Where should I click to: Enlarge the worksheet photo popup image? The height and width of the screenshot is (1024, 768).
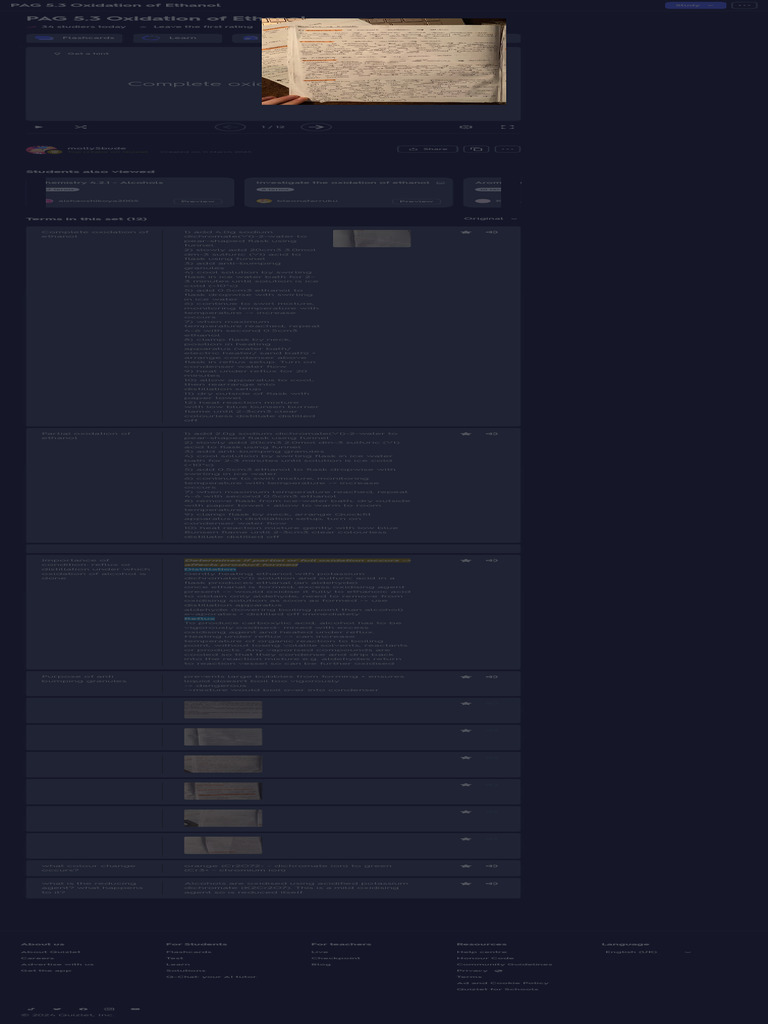pos(384,60)
